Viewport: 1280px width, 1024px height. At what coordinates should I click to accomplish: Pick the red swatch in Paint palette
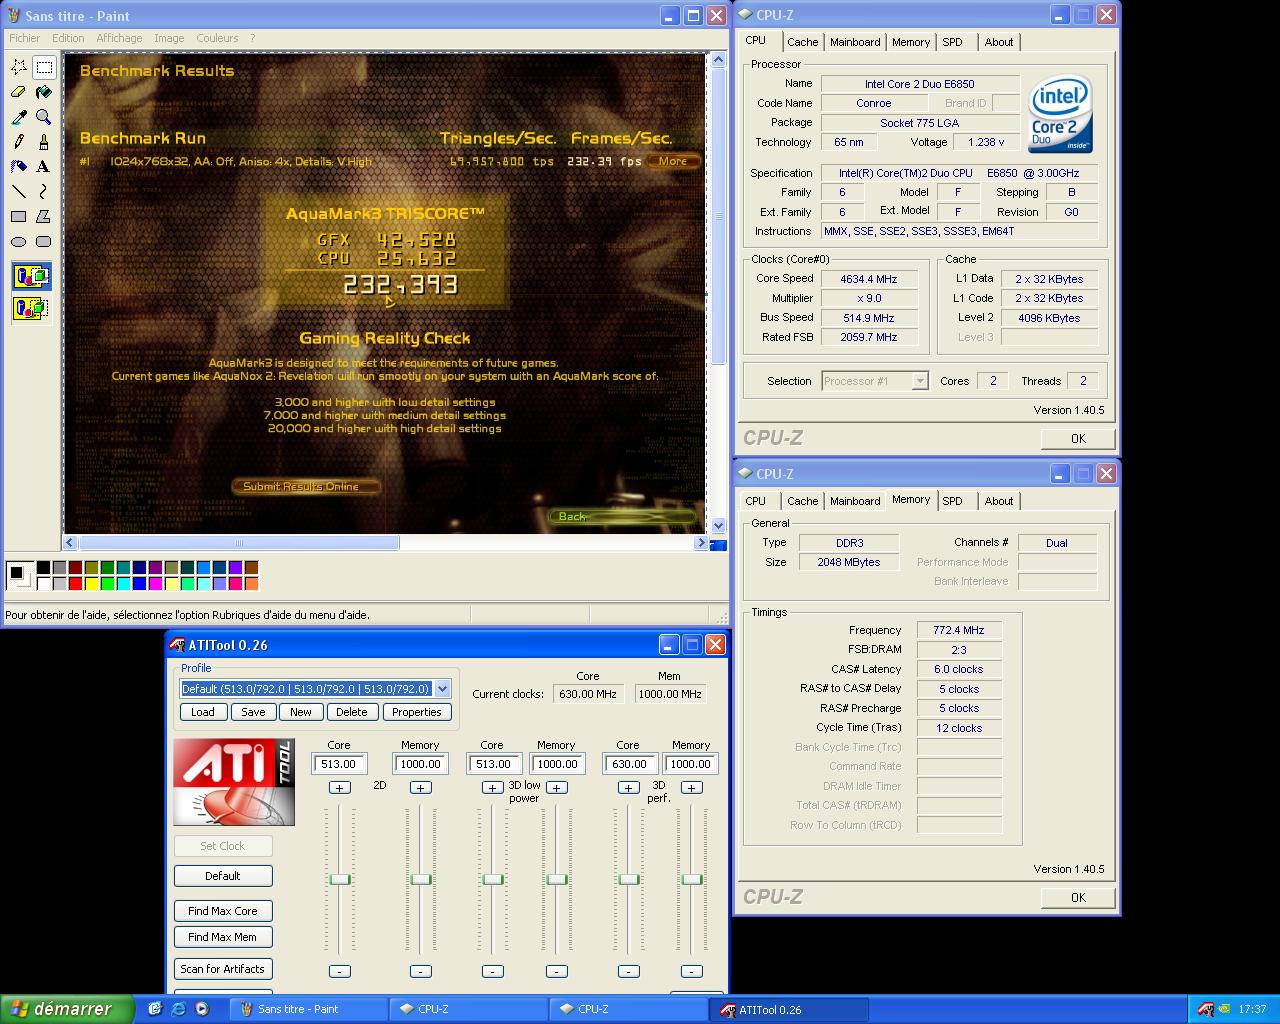76,583
